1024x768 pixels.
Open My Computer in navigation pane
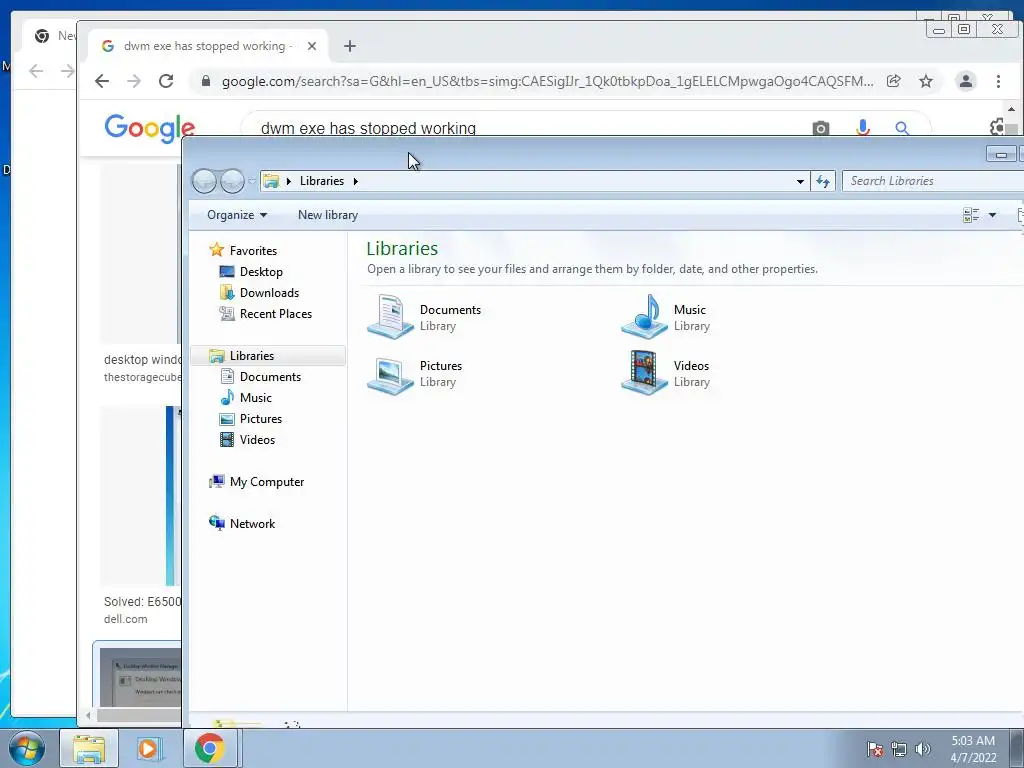click(x=257, y=482)
